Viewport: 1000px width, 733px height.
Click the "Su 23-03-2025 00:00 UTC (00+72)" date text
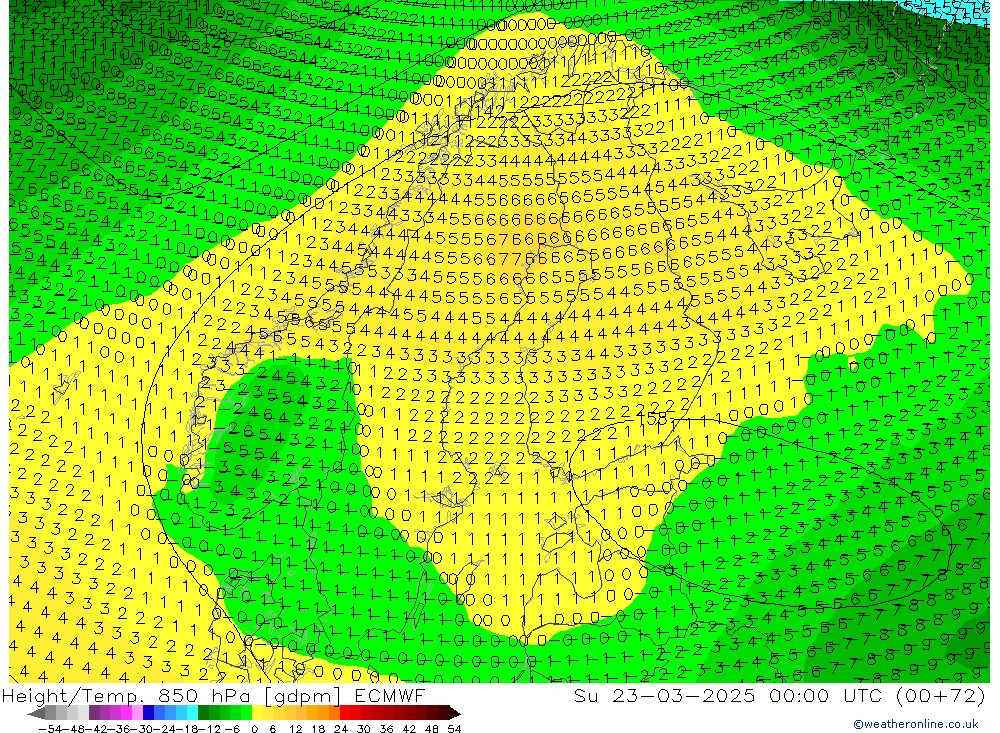[779, 695]
